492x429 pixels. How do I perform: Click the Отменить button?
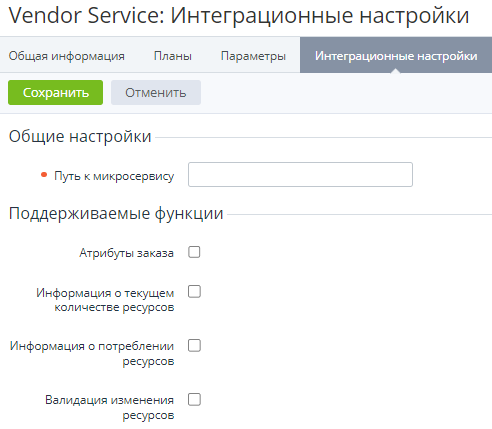(x=156, y=92)
